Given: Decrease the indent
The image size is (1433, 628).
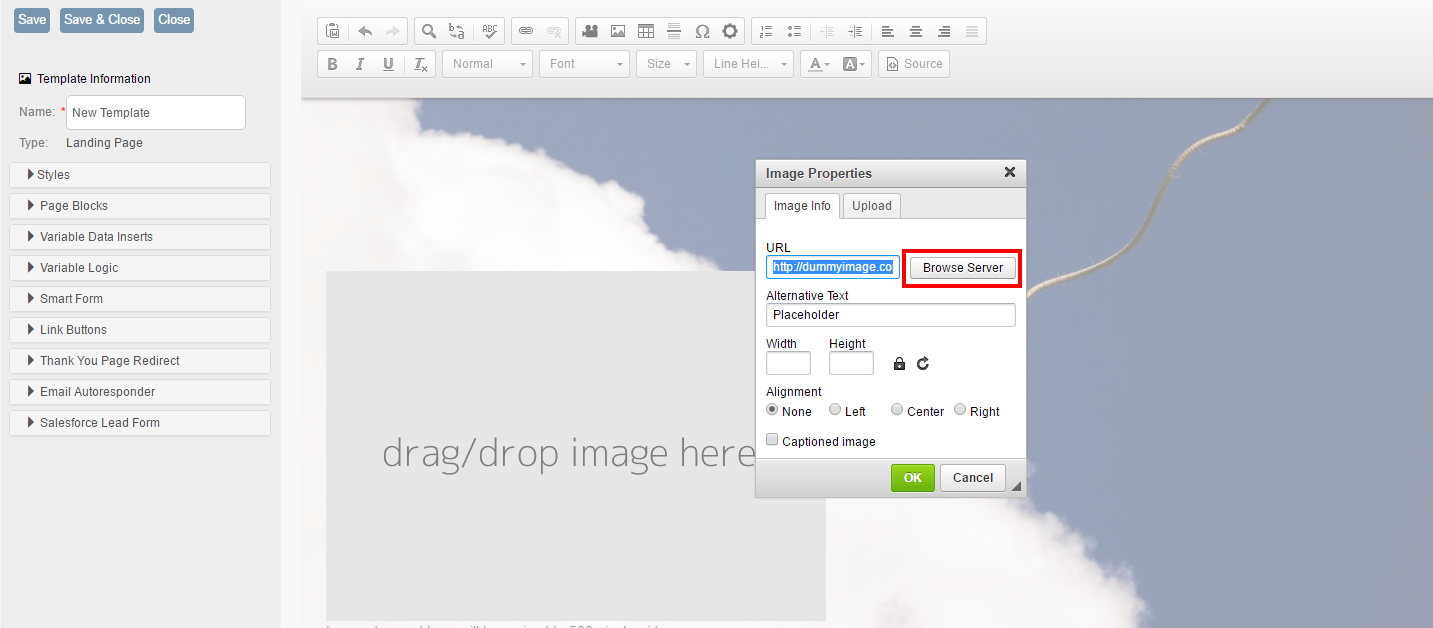Looking at the screenshot, I should 827,31.
